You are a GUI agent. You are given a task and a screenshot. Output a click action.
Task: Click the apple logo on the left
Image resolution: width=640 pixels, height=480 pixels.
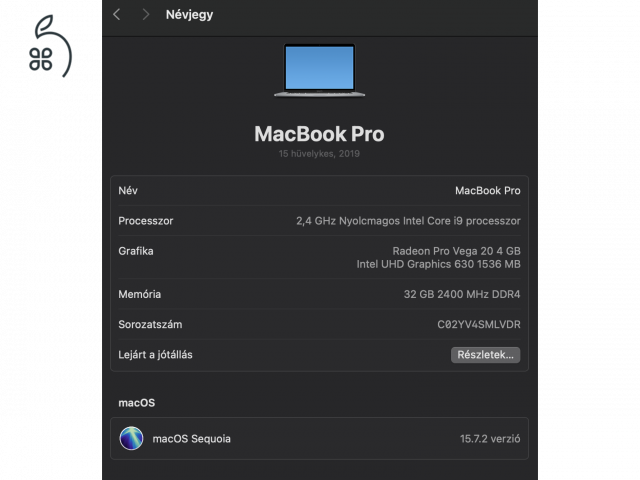50,46
